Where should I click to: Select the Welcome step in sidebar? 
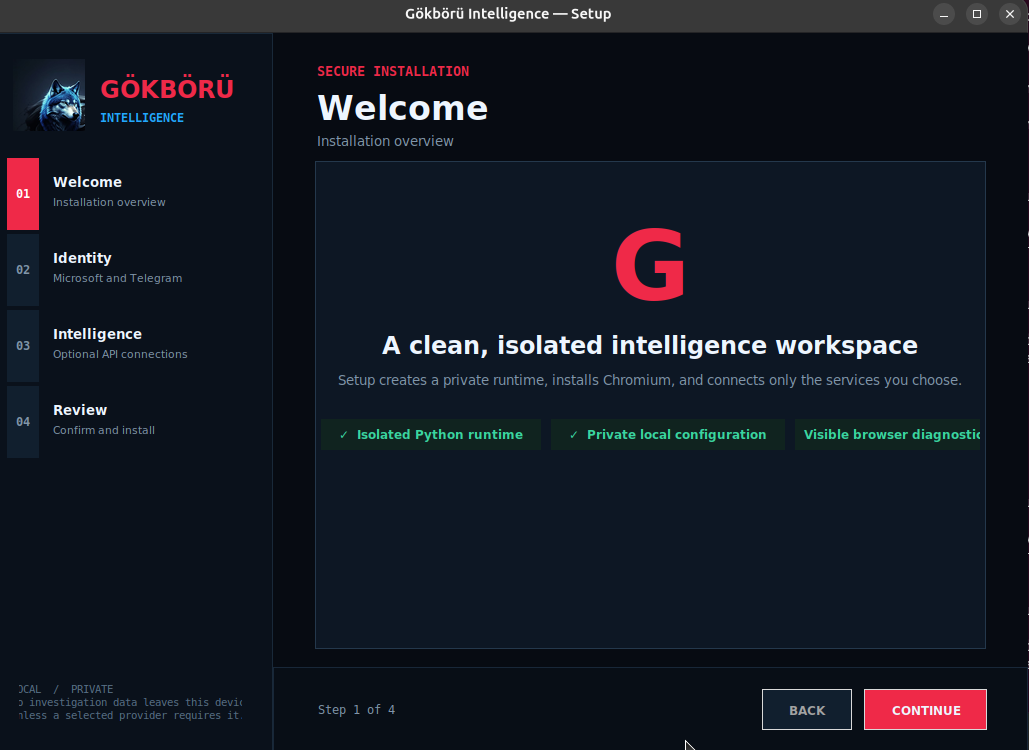(x=136, y=194)
